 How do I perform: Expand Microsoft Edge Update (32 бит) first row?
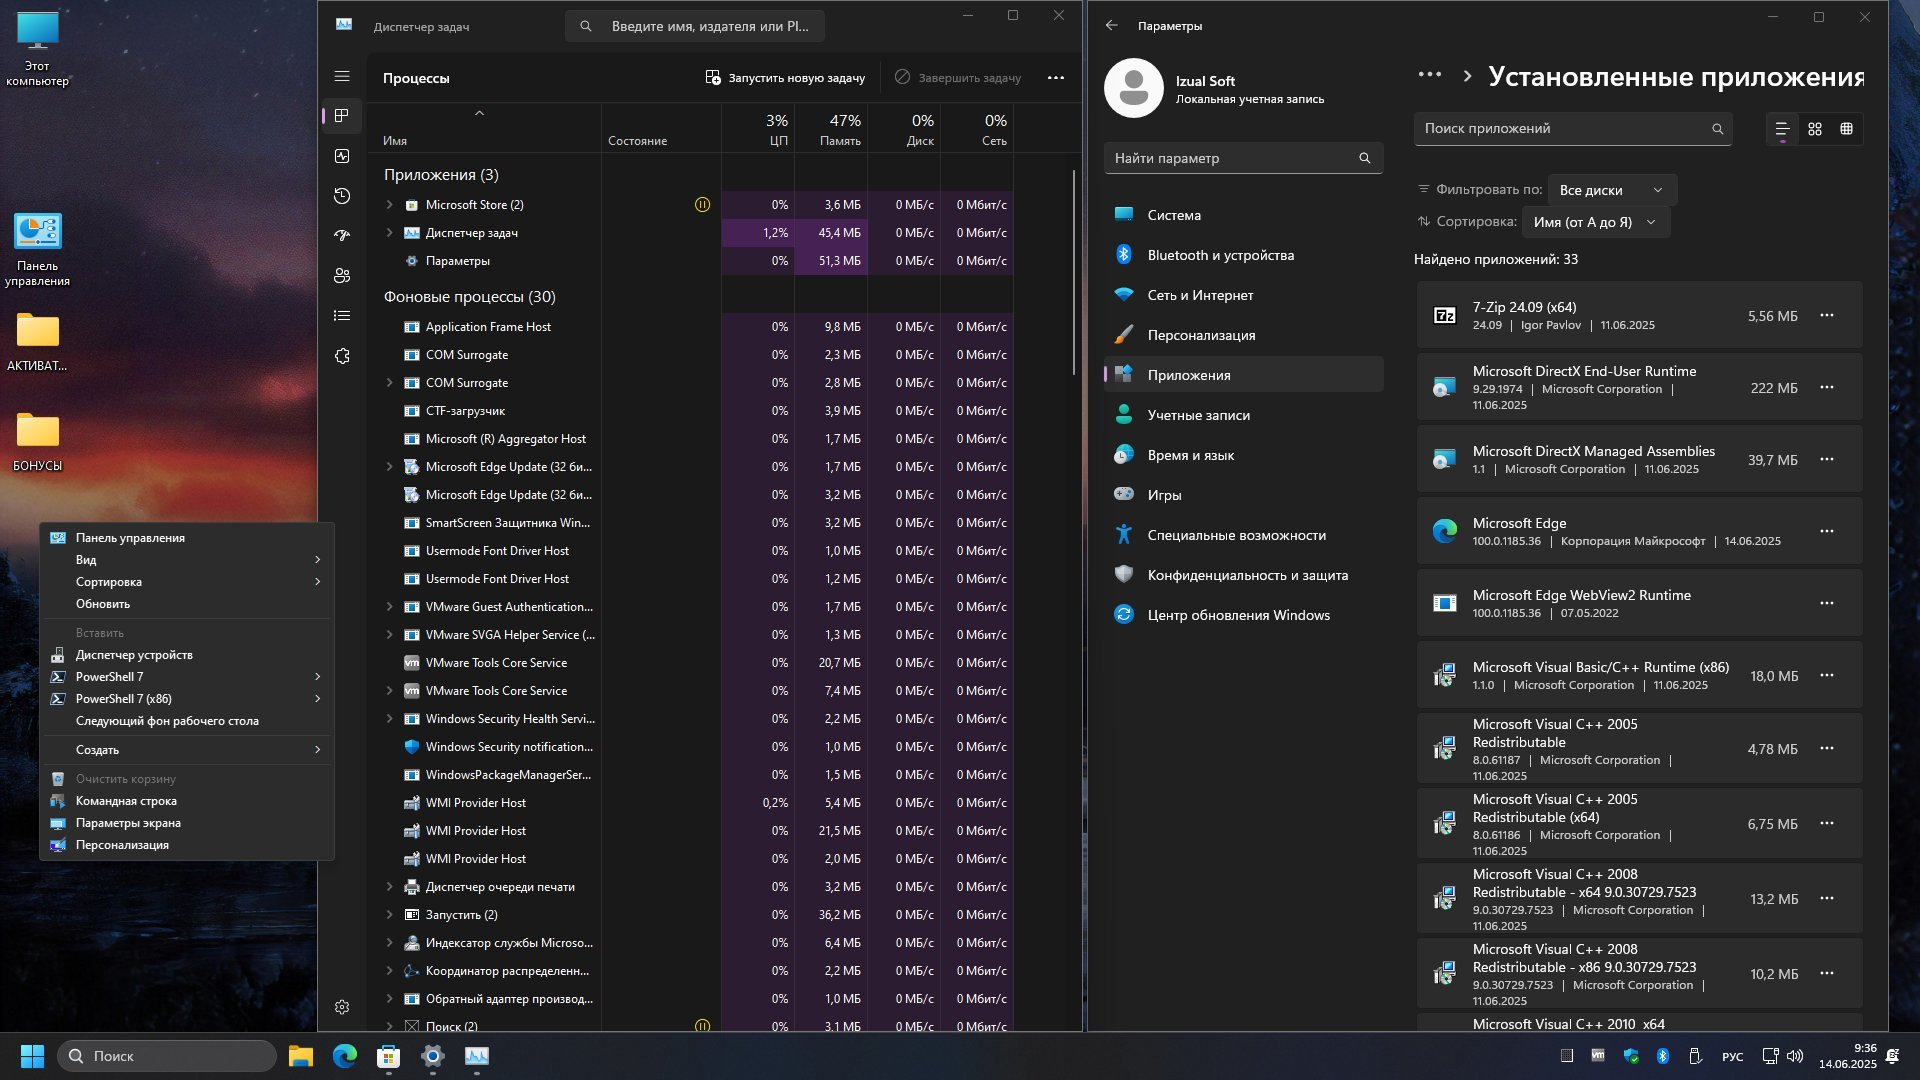[390, 467]
